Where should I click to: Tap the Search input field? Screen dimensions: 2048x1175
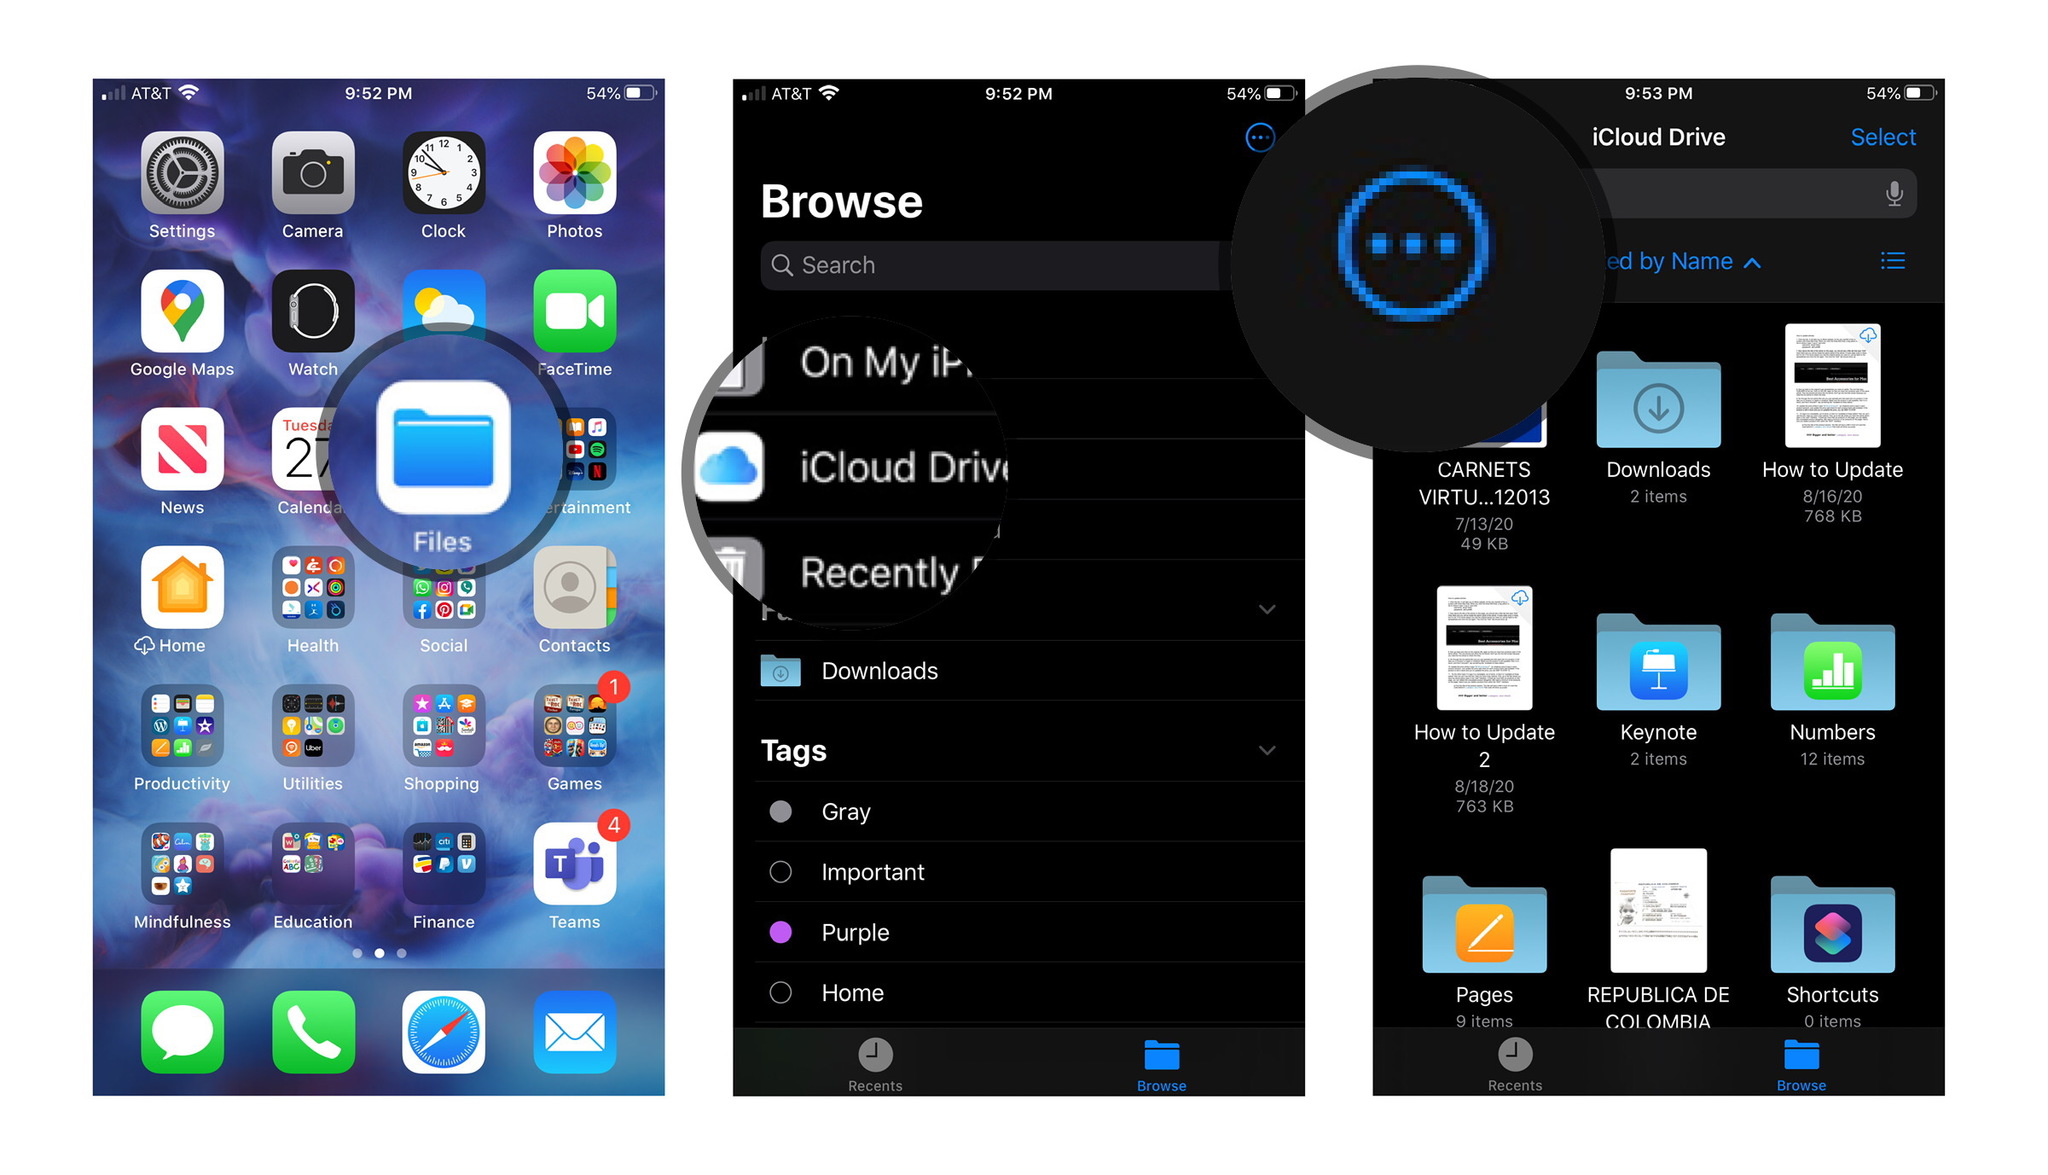[x=983, y=266]
